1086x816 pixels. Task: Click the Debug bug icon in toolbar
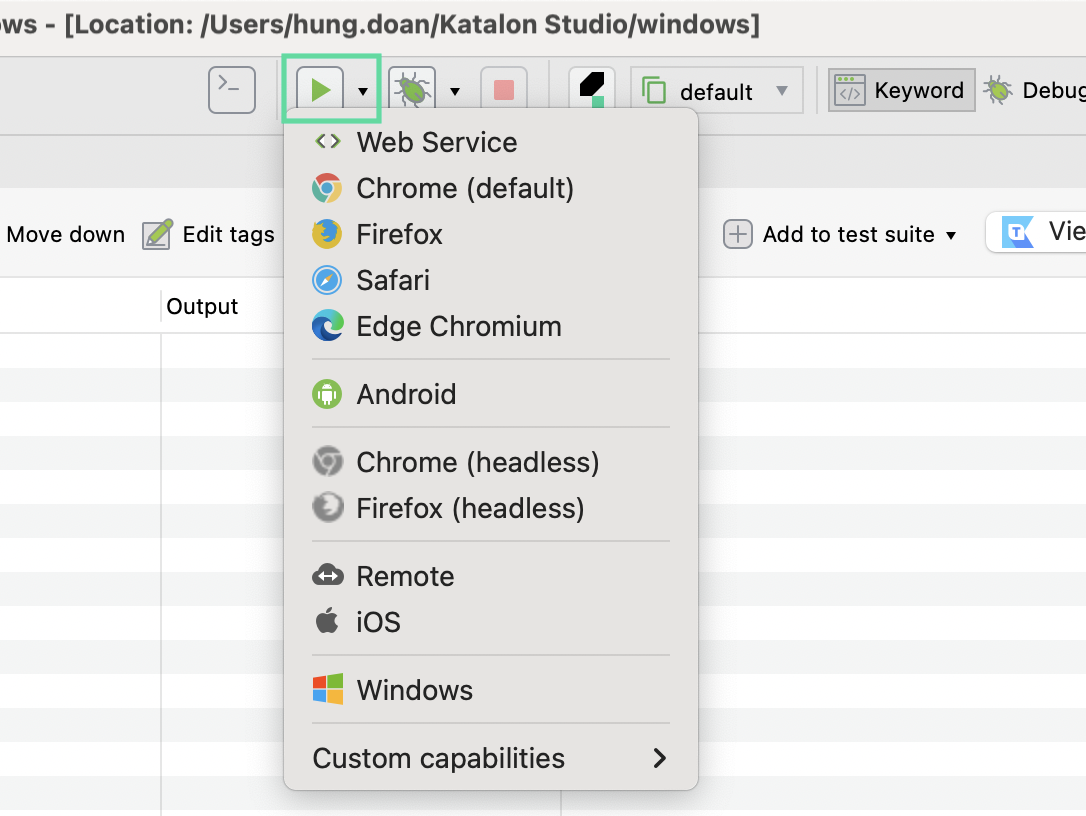pos(412,91)
